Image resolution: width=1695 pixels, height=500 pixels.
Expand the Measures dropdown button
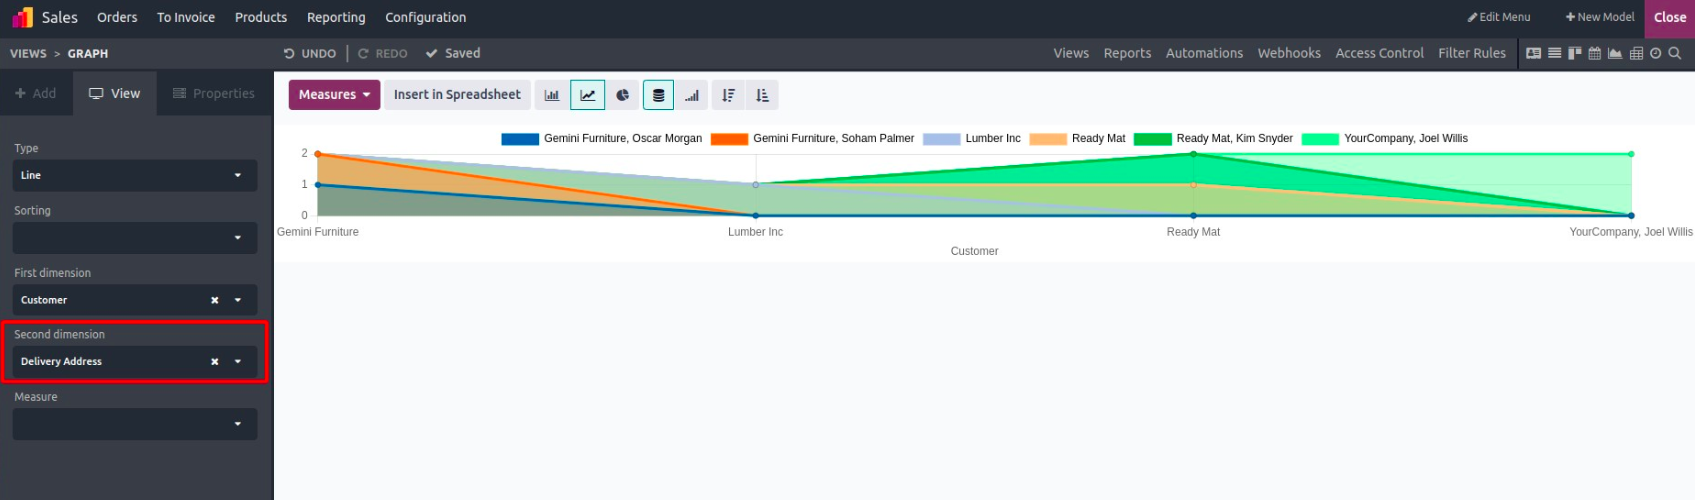334,95
